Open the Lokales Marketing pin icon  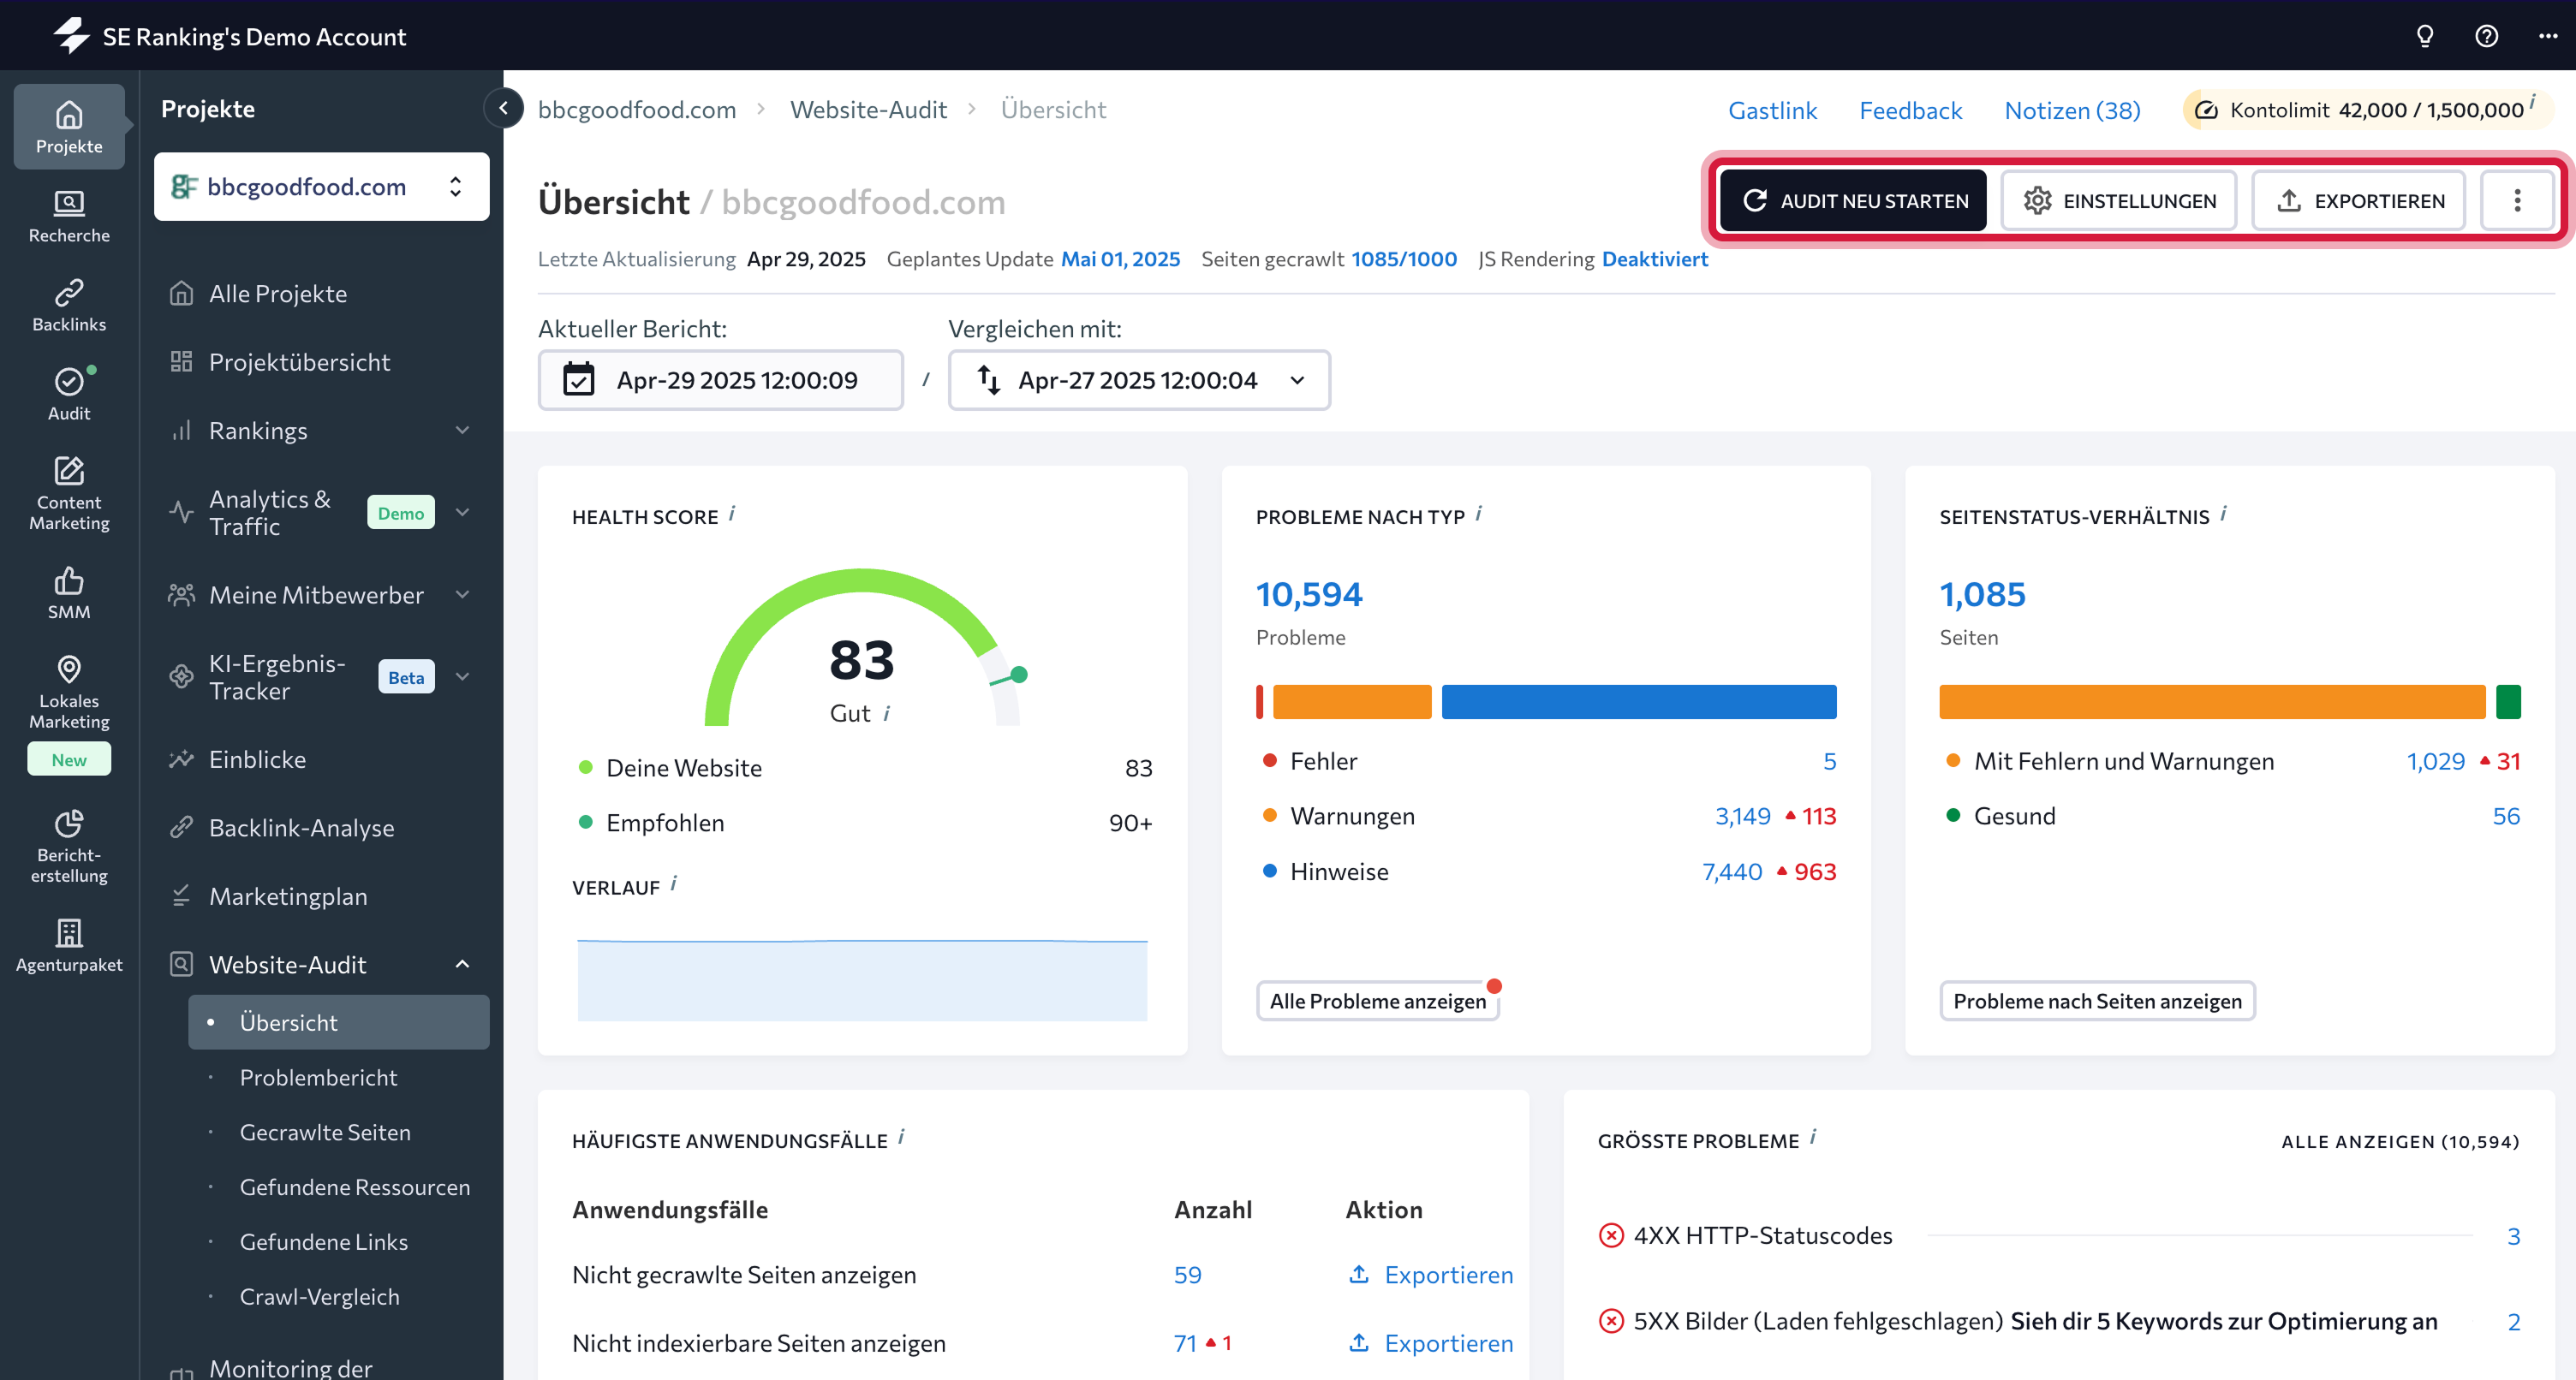pyautogui.click(x=69, y=692)
